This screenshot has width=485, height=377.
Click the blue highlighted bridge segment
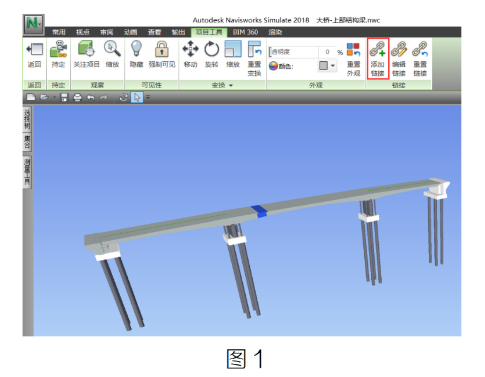[259, 211]
